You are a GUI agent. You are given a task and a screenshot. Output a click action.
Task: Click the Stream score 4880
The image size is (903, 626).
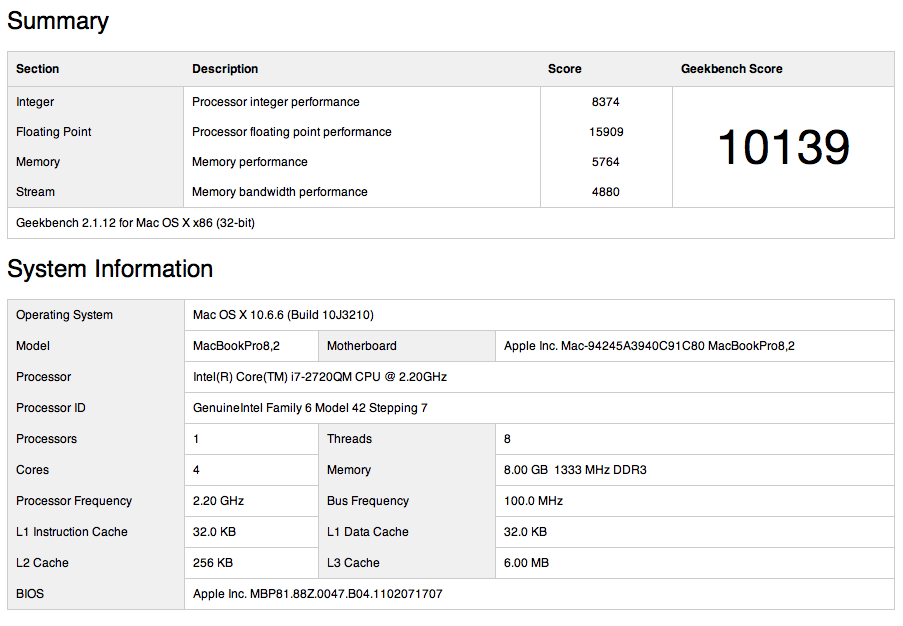point(606,192)
